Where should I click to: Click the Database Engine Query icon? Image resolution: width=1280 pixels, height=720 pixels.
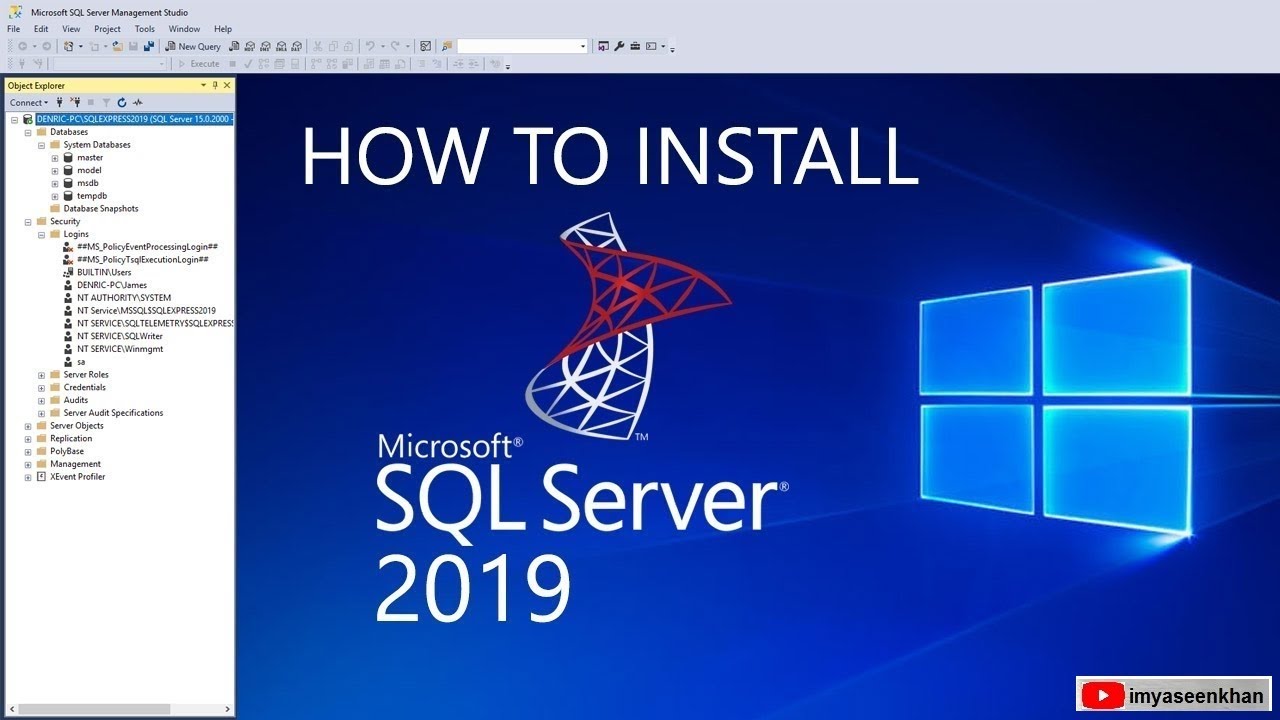point(234,46)
